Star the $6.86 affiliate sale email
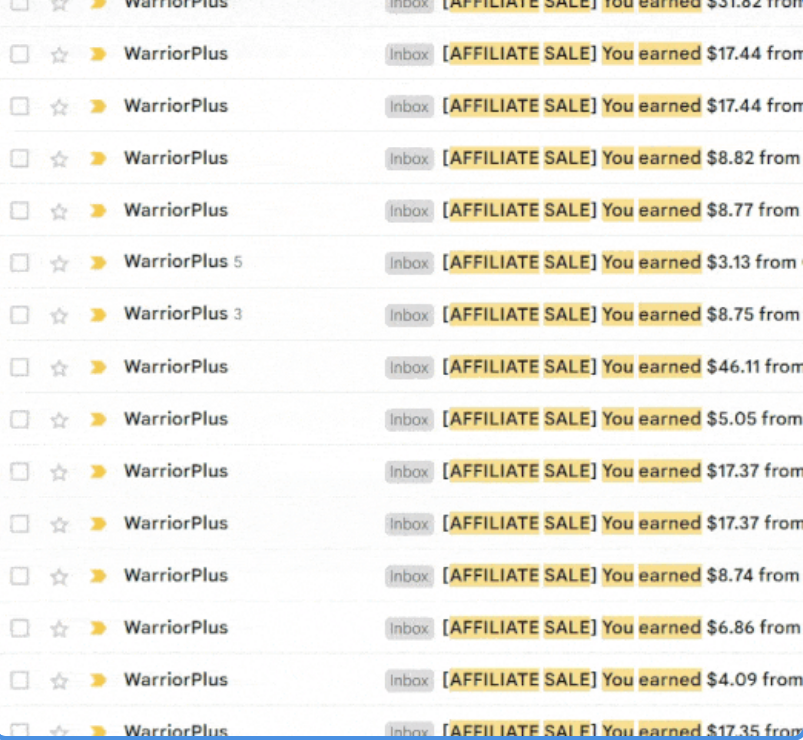Screen dimensions: 803x740 (x=59, y=629)
